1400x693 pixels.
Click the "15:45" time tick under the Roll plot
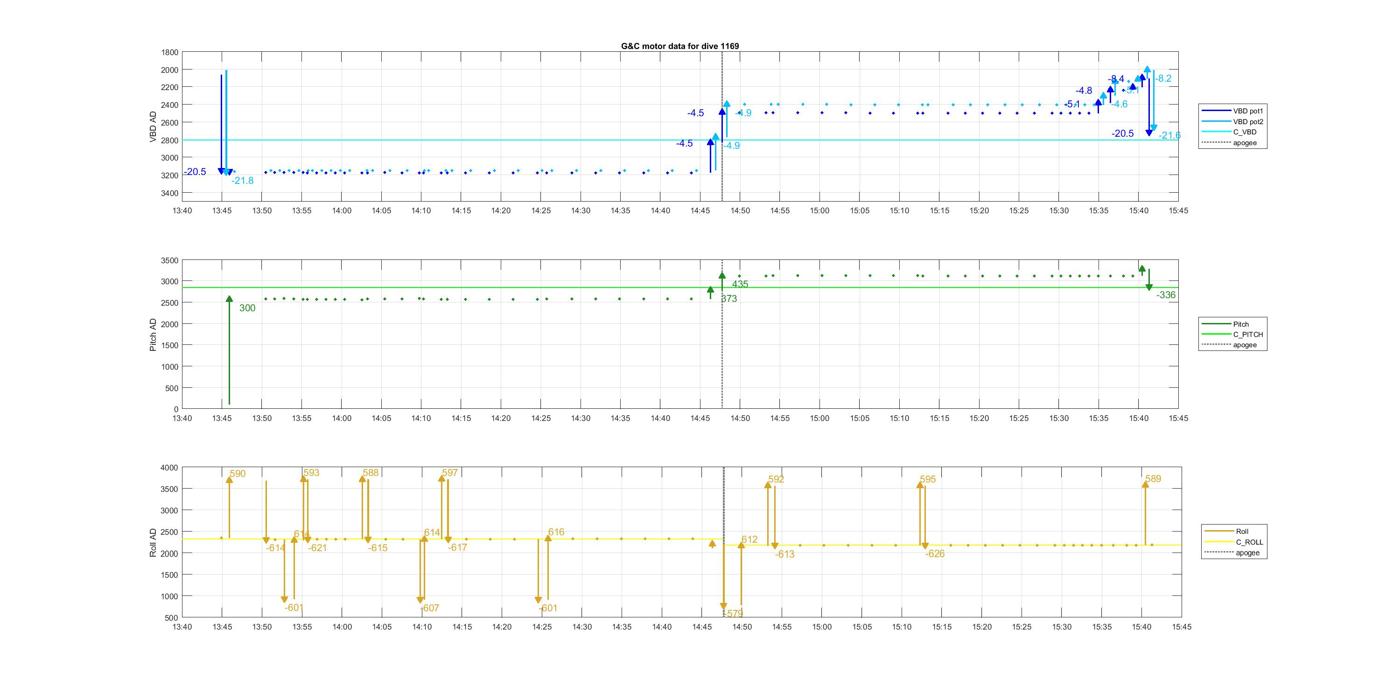(1182, 628)
